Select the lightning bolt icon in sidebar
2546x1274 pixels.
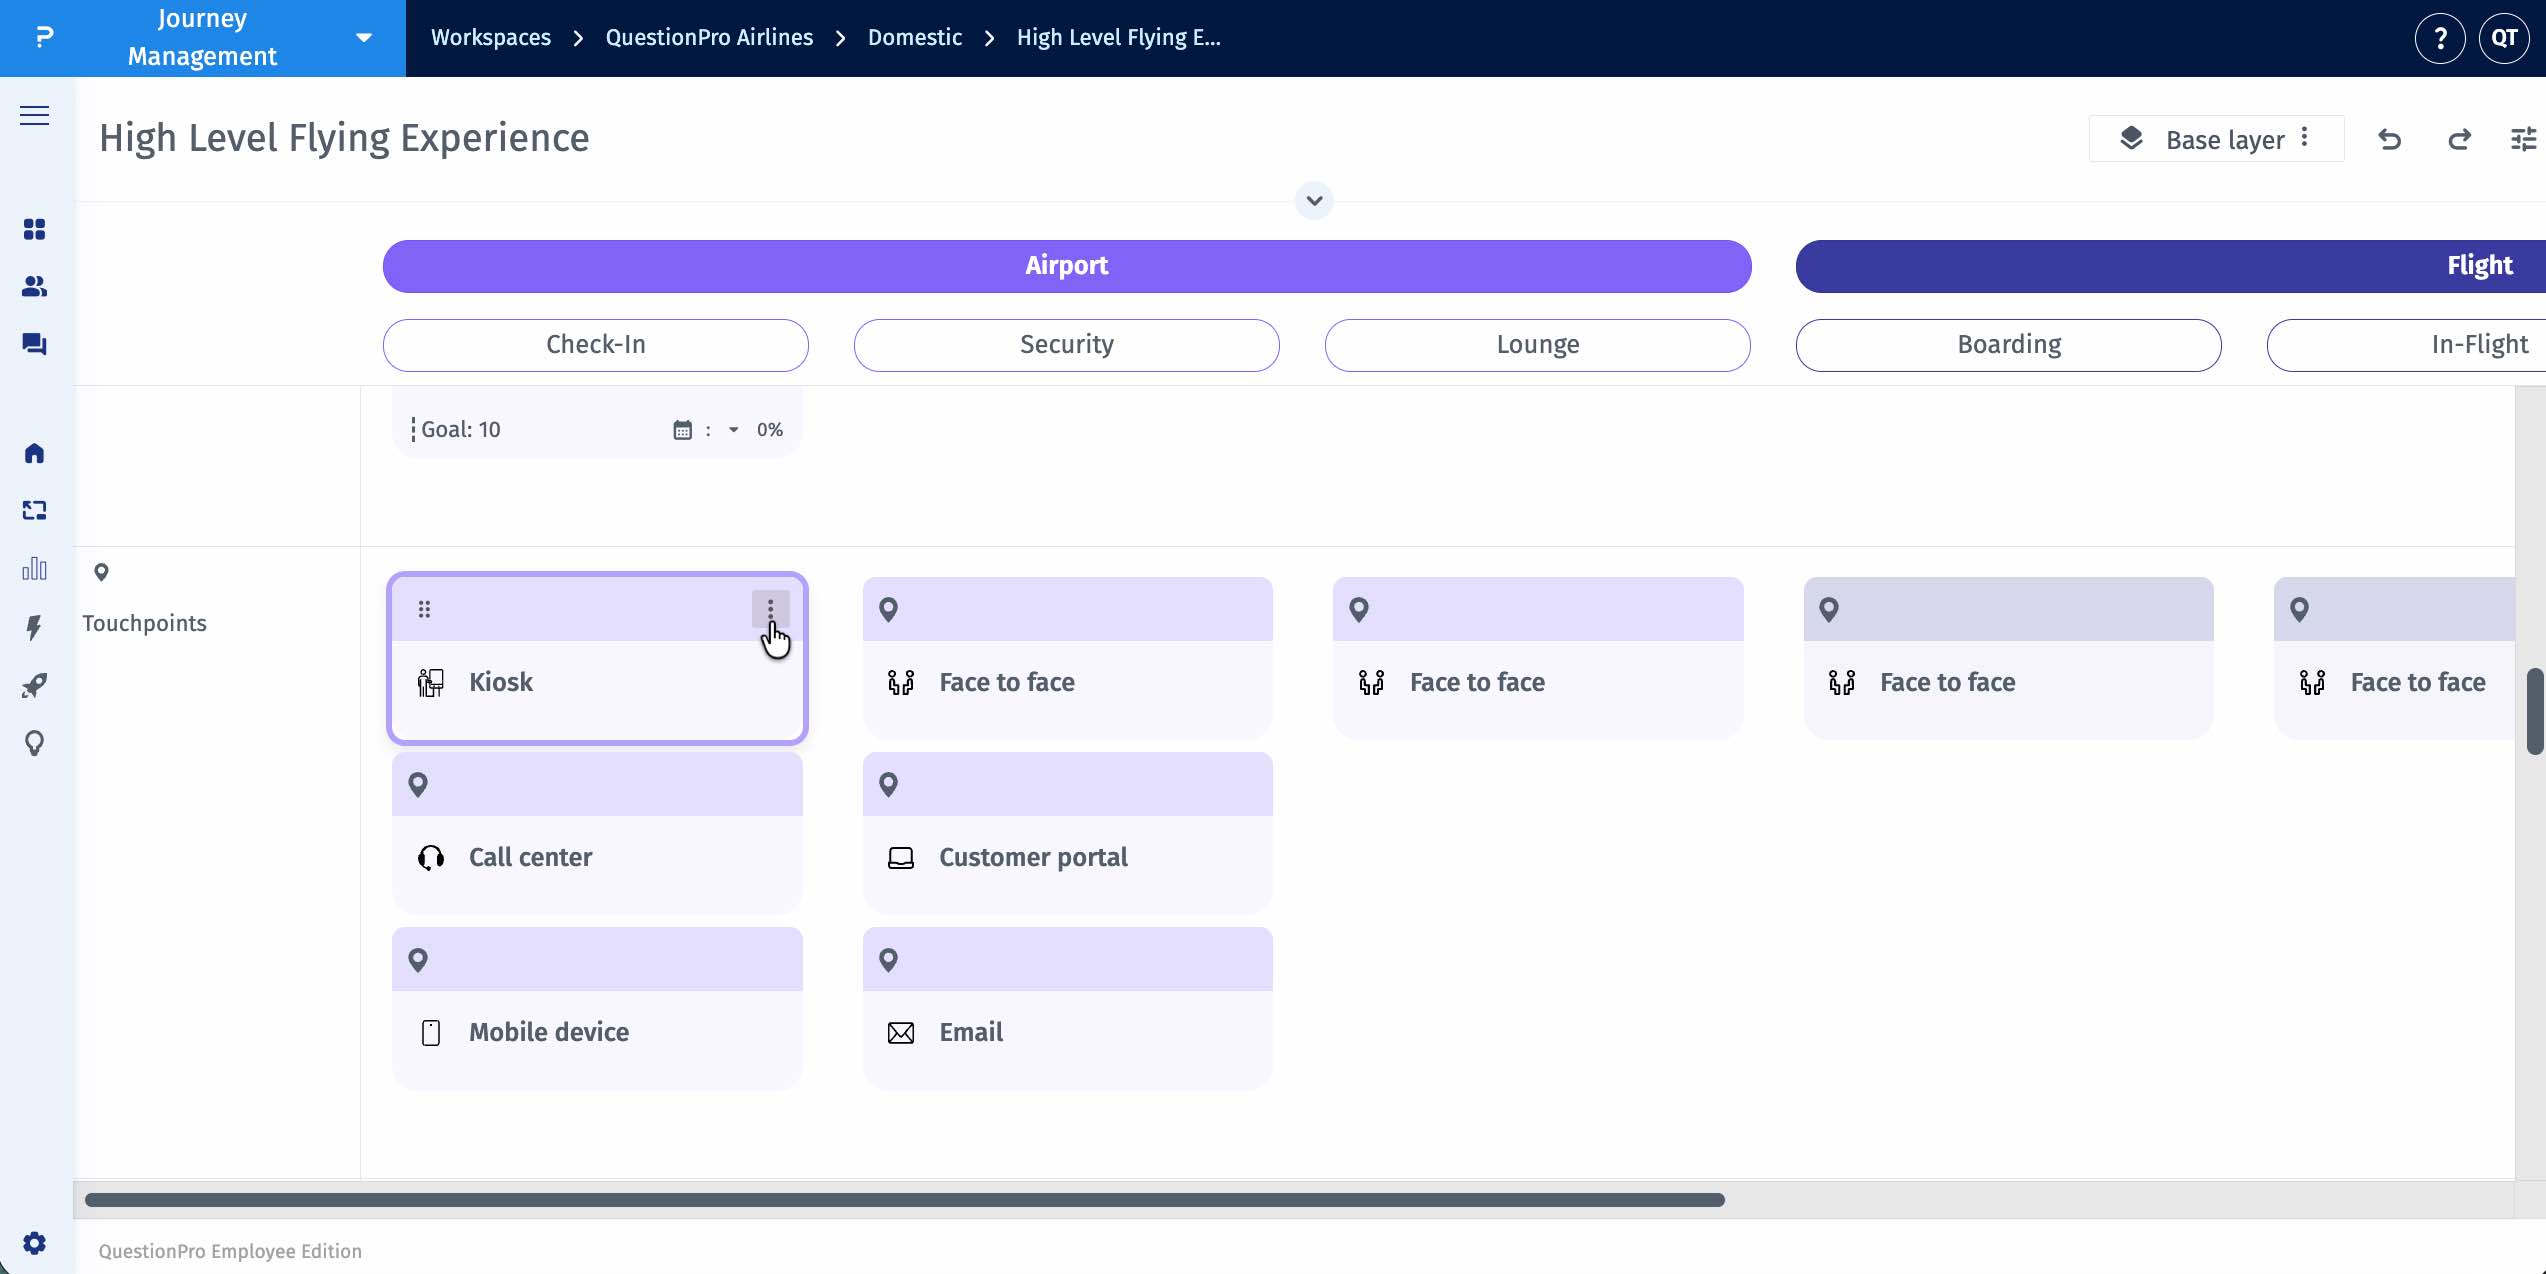coord(34,627)
